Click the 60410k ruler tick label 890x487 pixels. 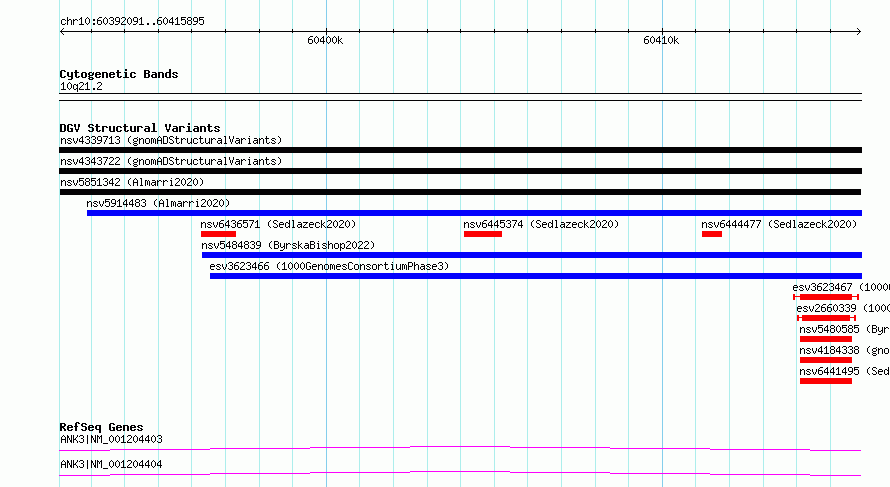click(x=661, y=40)
